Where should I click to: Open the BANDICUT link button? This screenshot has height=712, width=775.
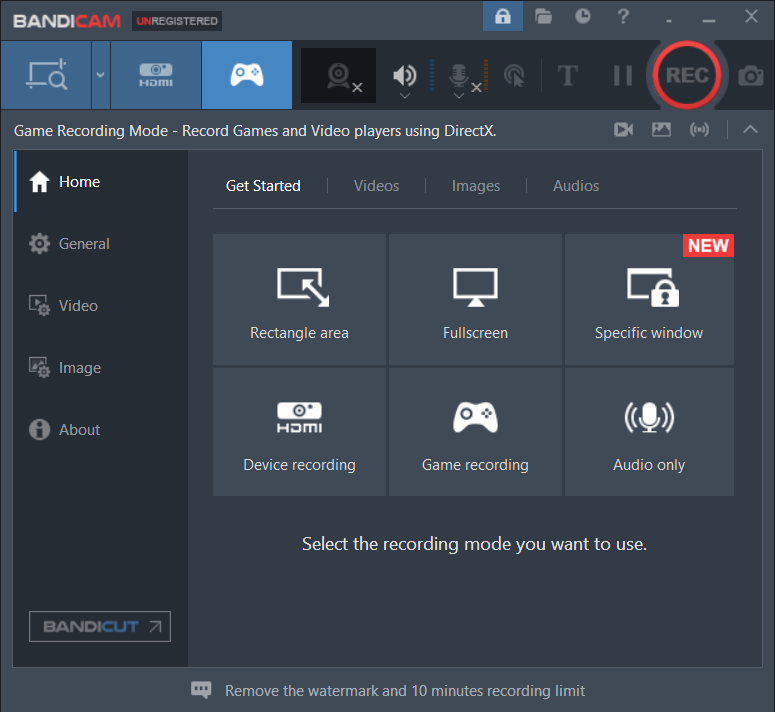click(x=100, y=627)
